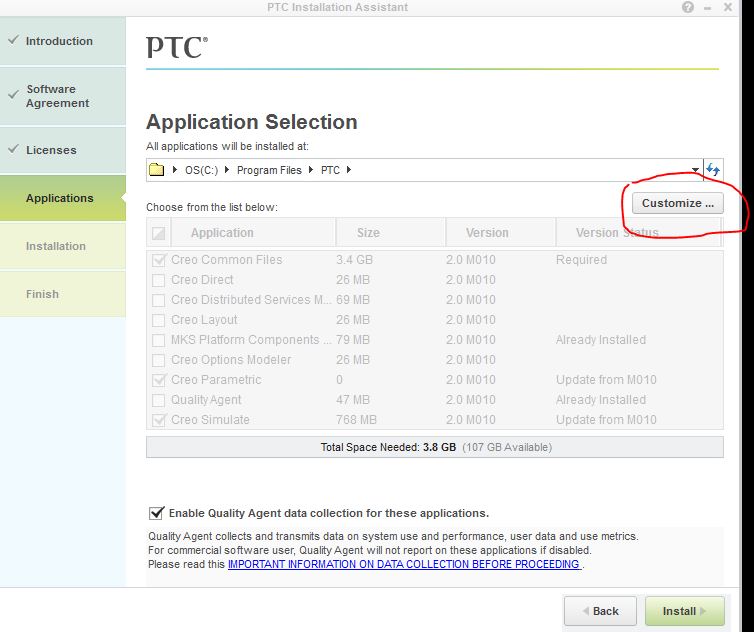Select the Installation step
754x632 pixels.
tap(63, 246)
